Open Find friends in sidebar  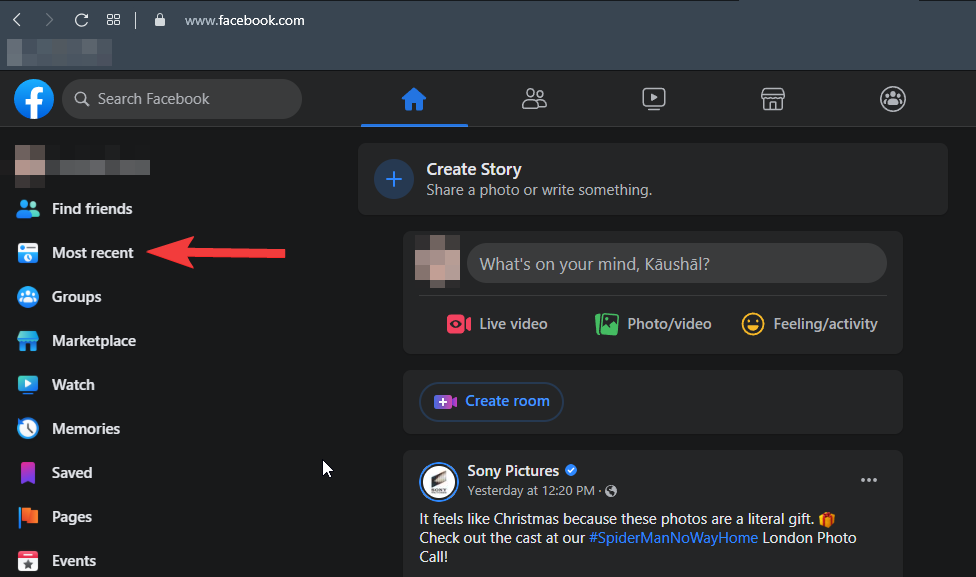(x=92, y=209)
